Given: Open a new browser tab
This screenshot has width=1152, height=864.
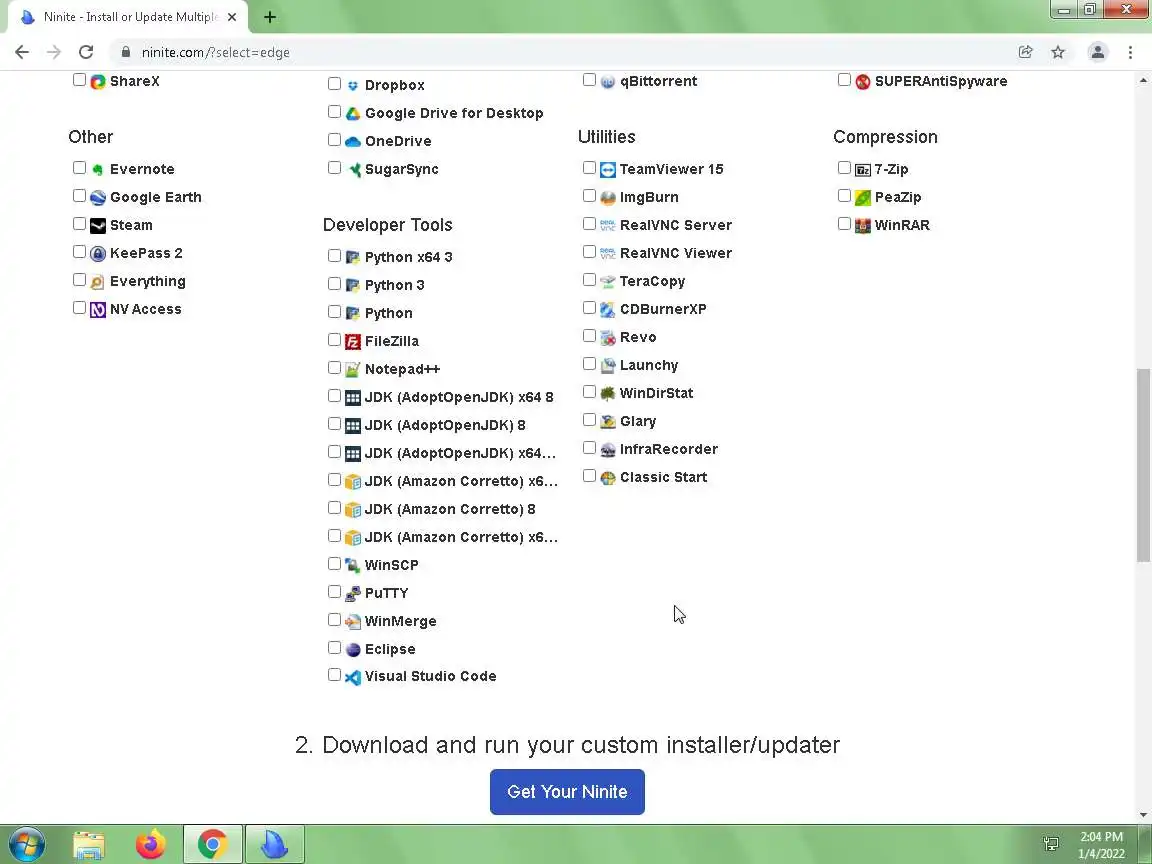Looking at the screenshot, I should click(270, 17).
